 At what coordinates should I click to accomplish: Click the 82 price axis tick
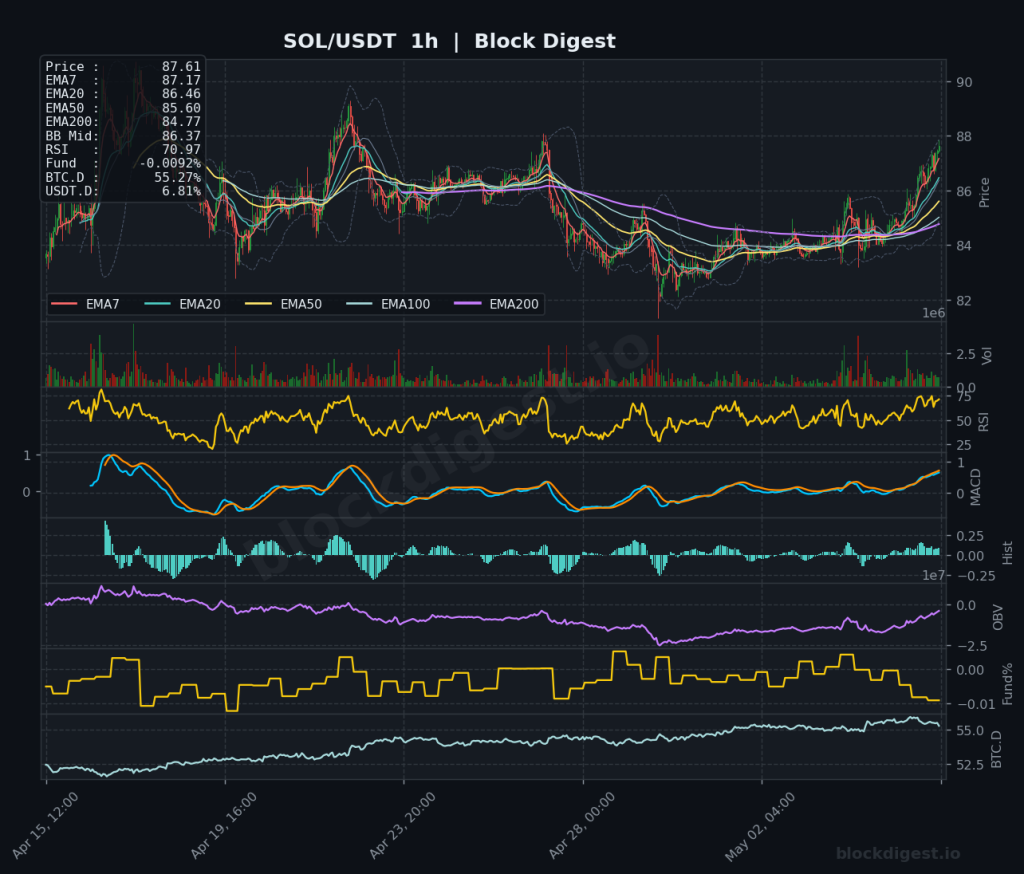[x=964, y=300]
